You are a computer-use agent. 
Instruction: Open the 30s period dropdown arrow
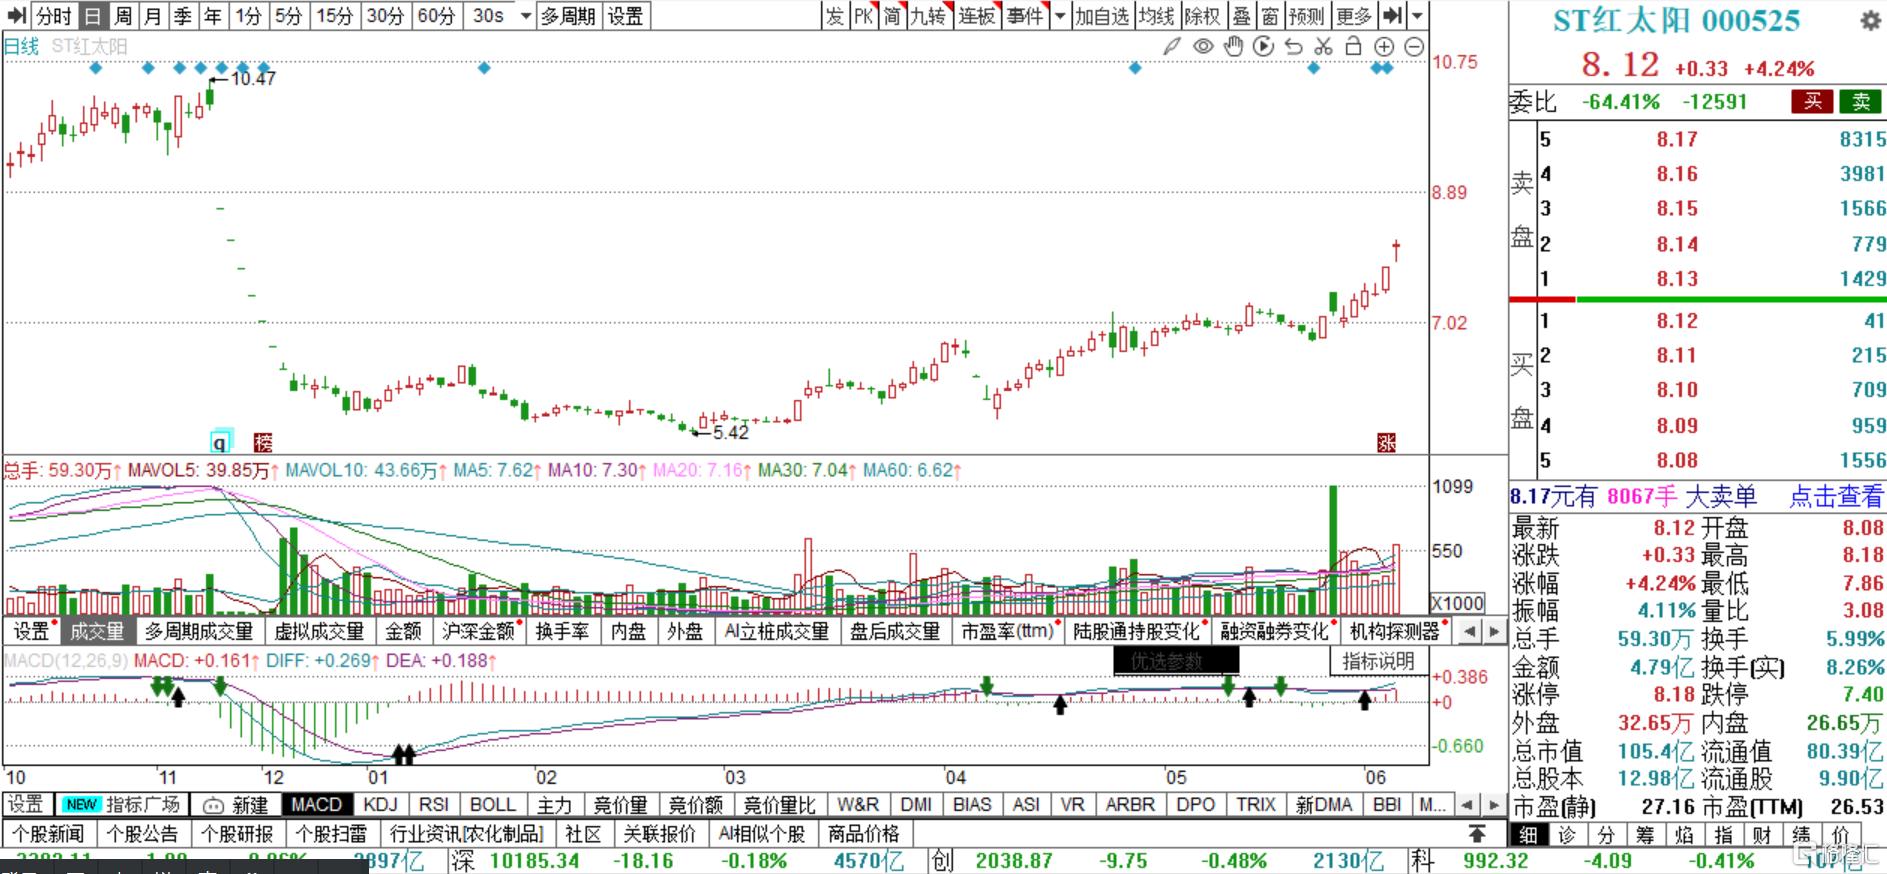pyautogui.click(x=526, y=16)
